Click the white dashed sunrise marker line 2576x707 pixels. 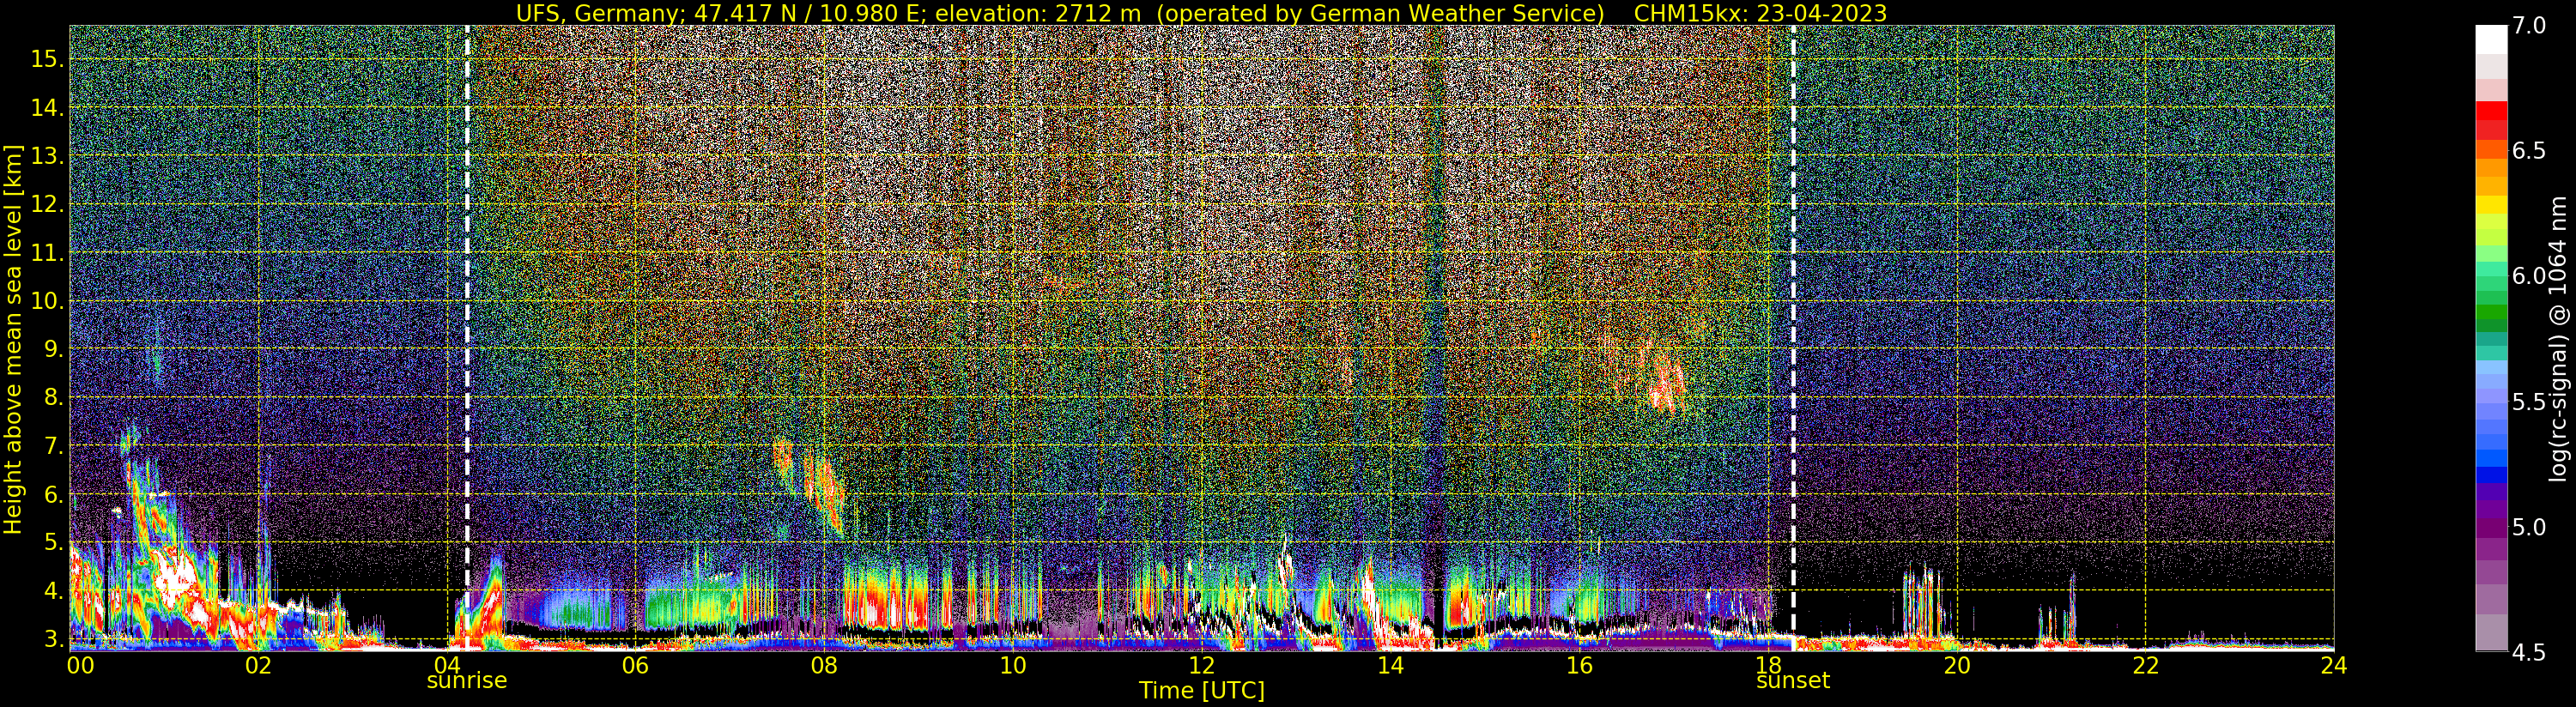click(467, 338)
